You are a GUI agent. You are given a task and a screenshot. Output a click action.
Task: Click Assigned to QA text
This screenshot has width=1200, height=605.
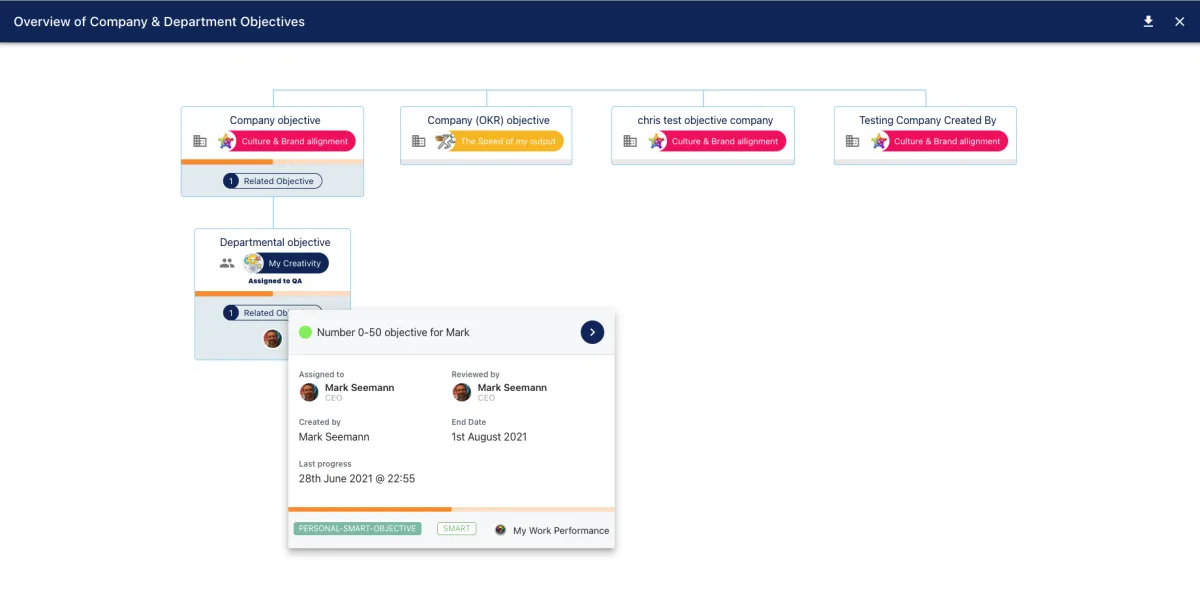coord(275,281)
